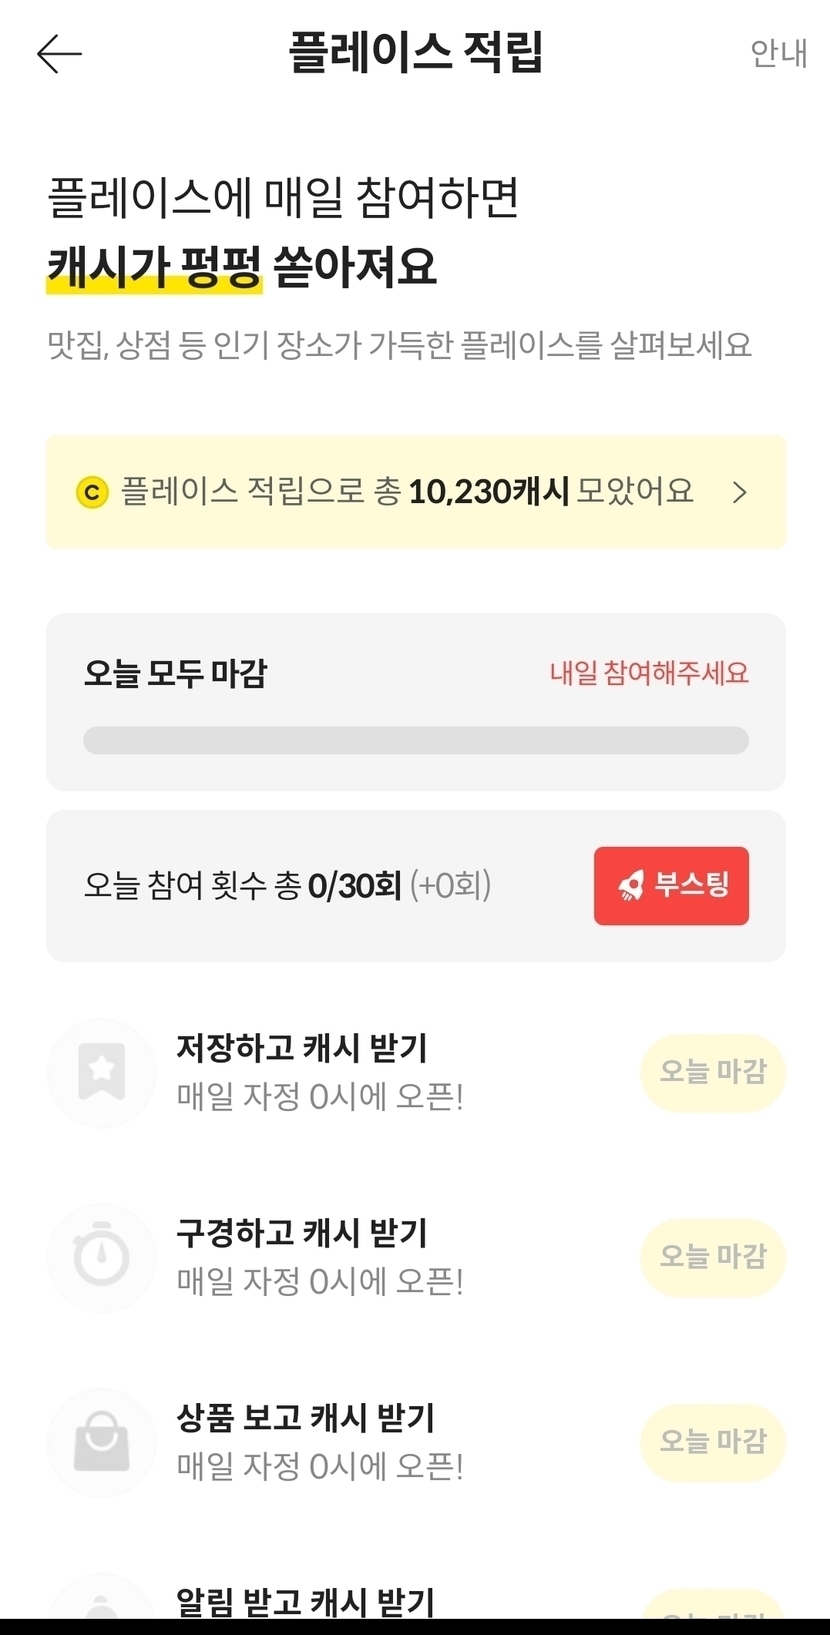Open the 안내 info link
830x1635 pixels.
pyautogui.click(x=778, y=53)
